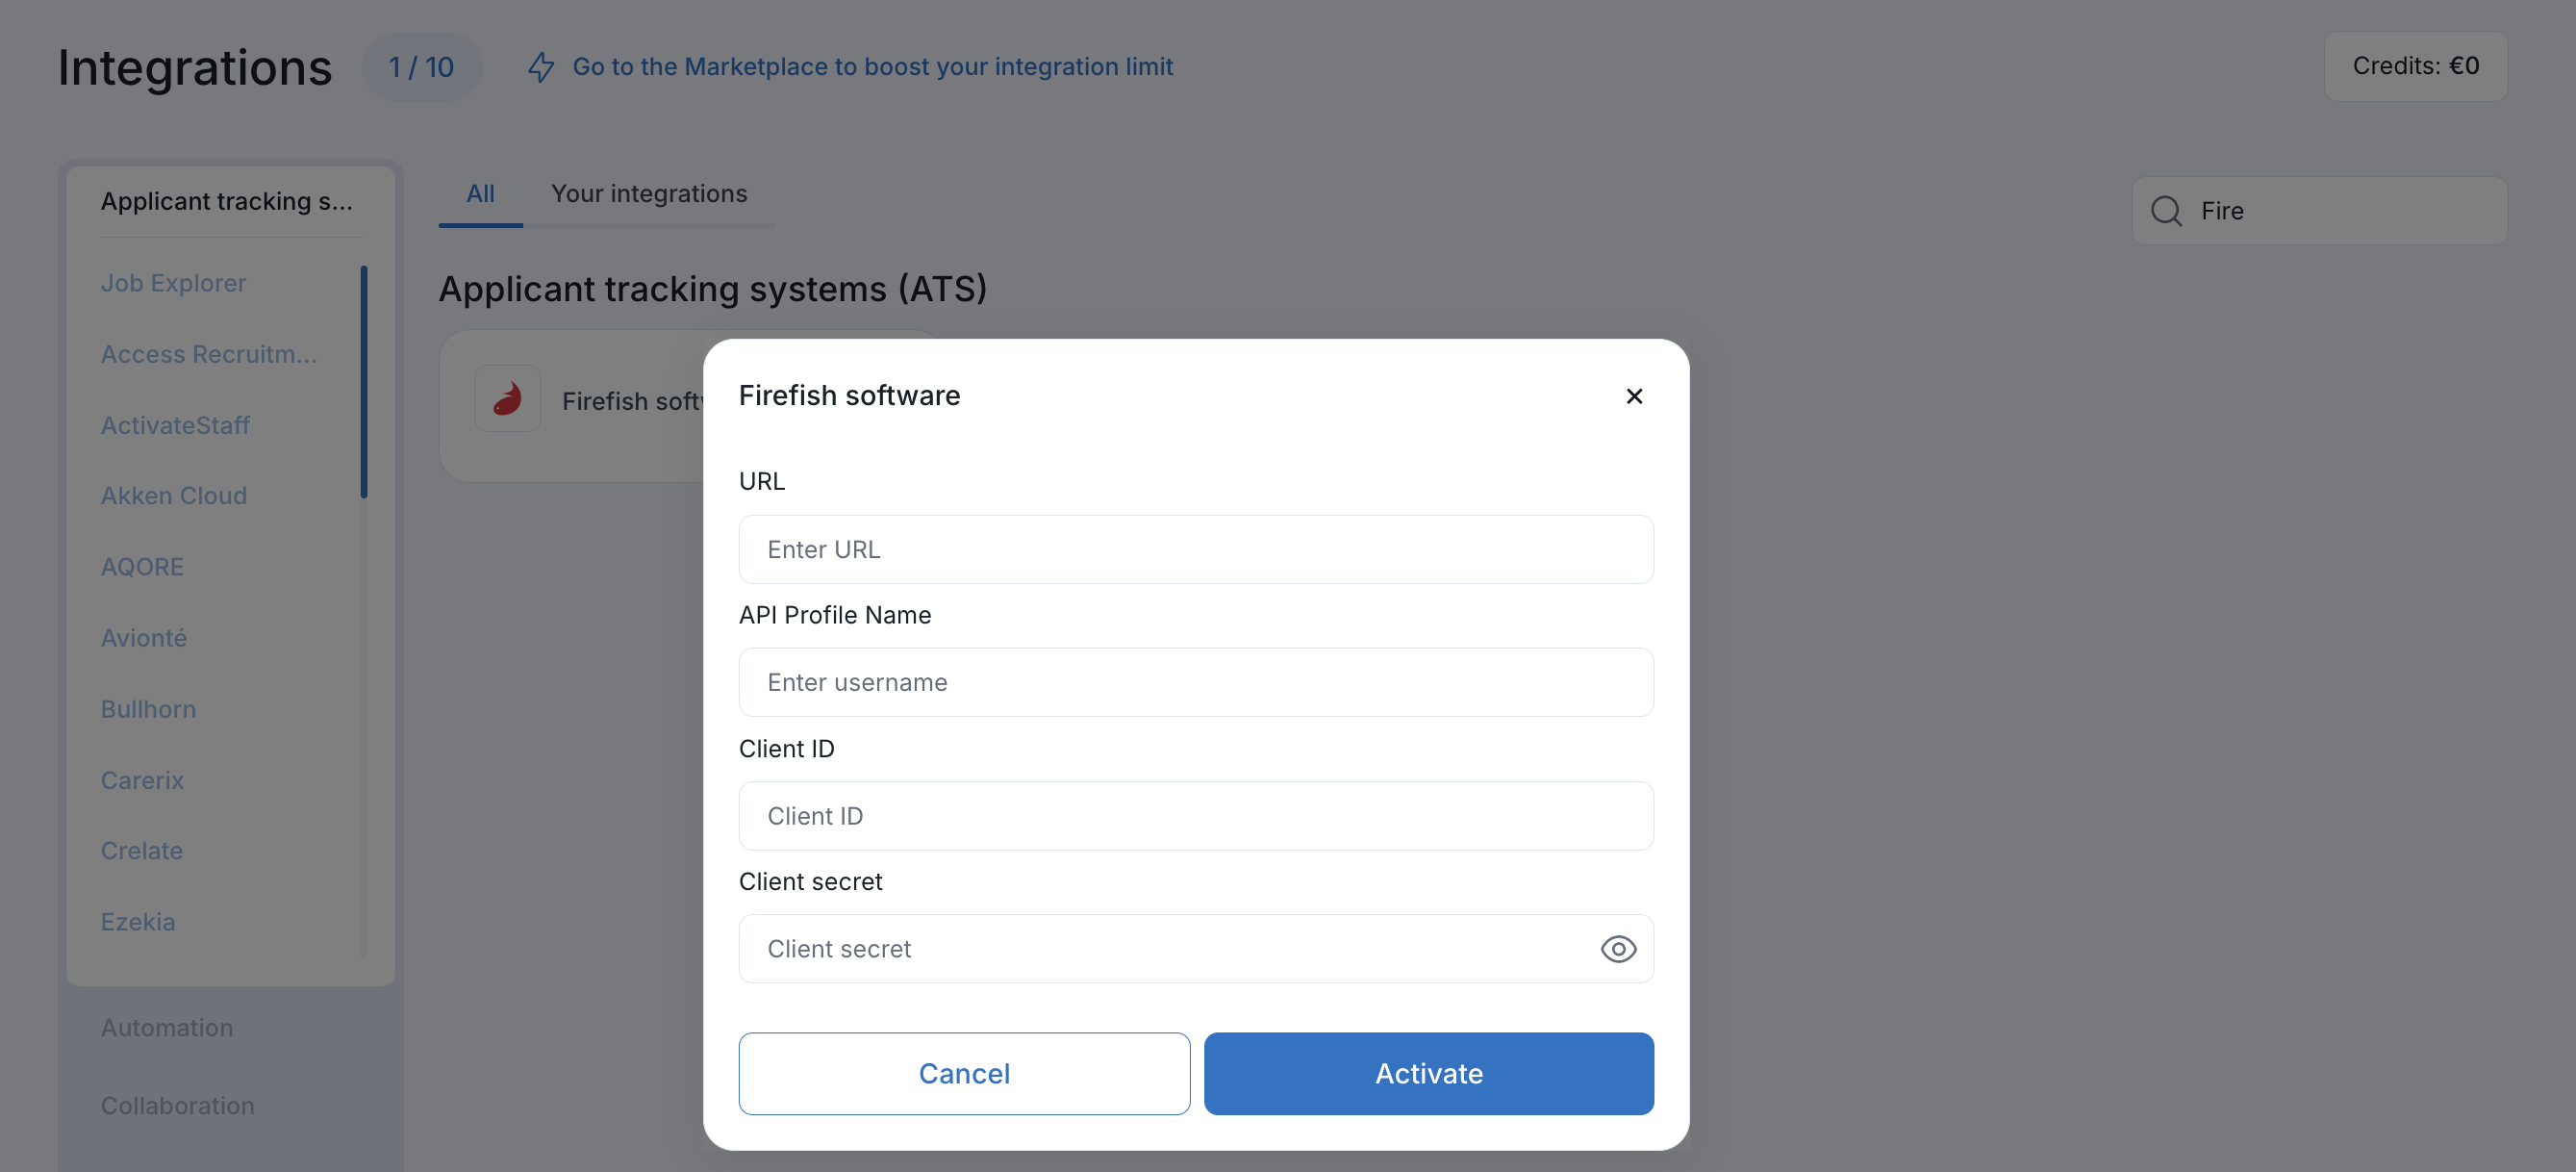Focus the Enter URL field
The height and width of the screenshot is (1172, 2576).
click(x=1196, y=549)
